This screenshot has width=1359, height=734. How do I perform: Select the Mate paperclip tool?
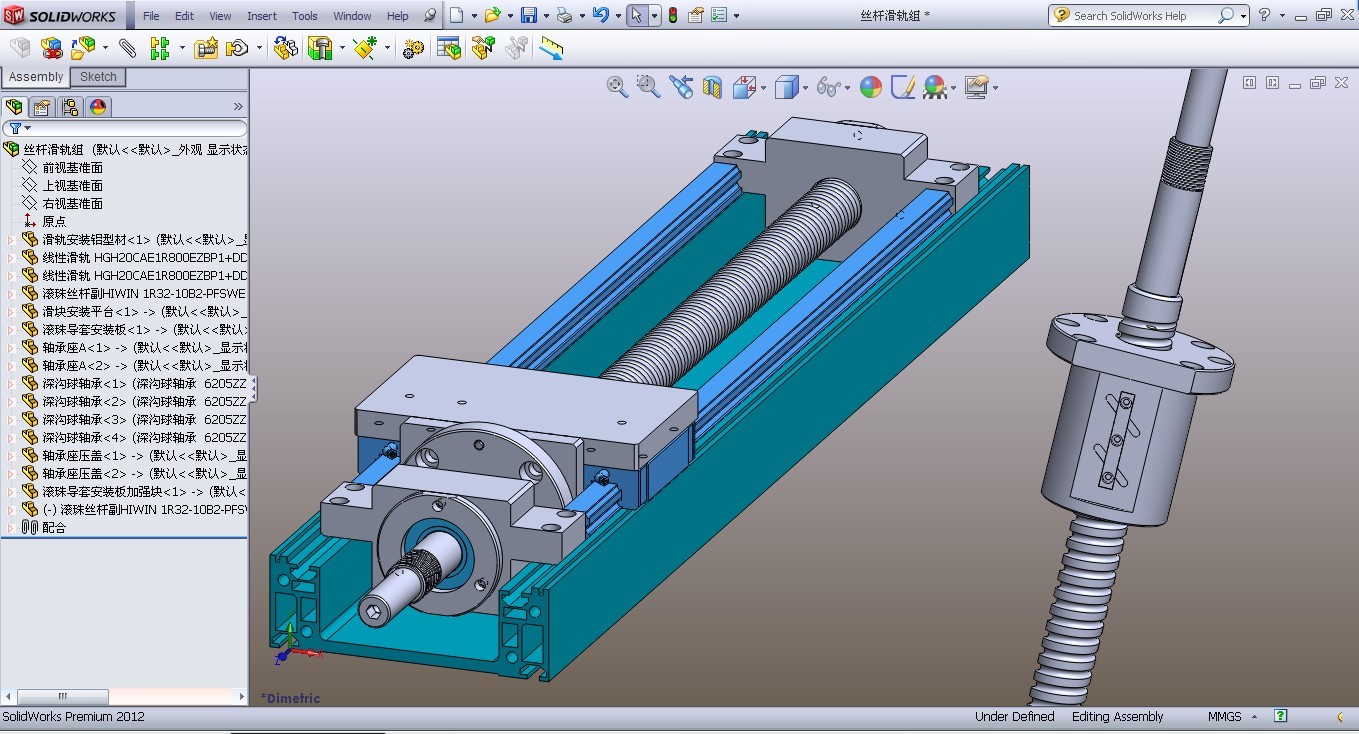tap(127, 47)
